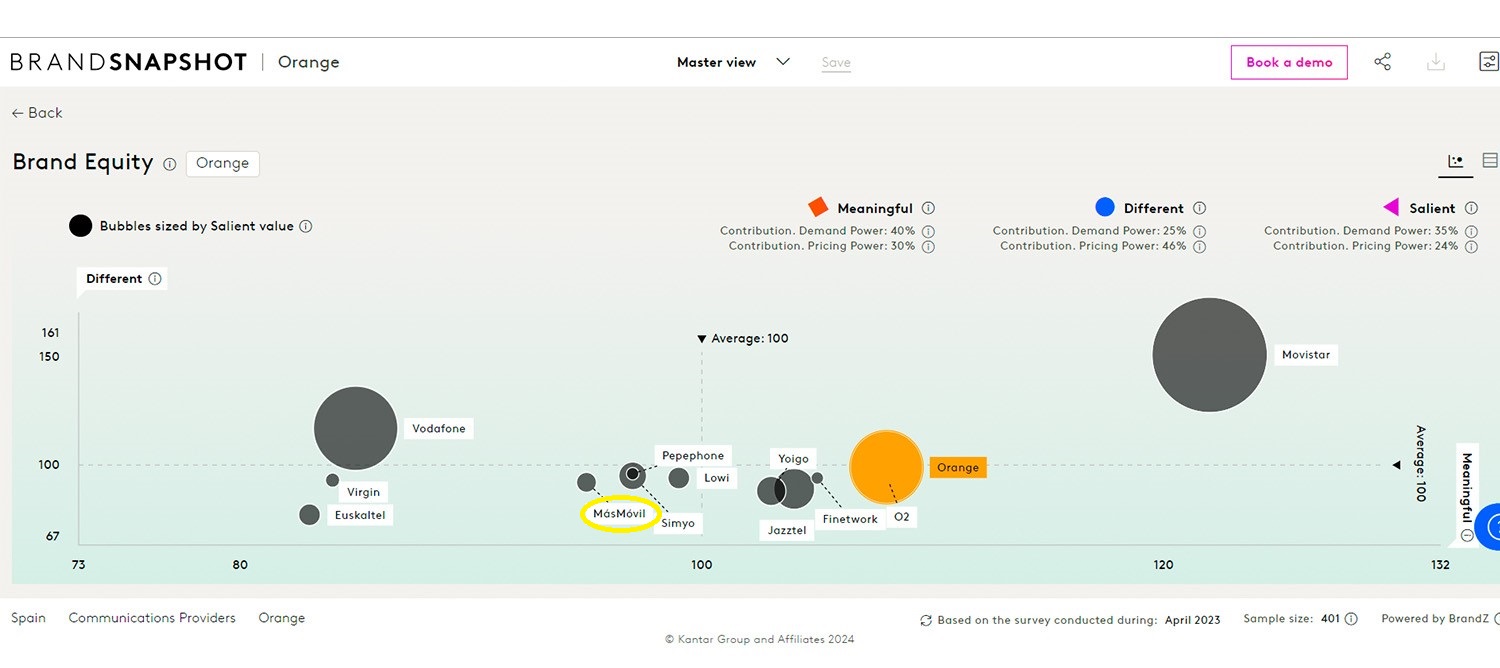Screen dimensions: 1500x668
Task: Click the info icon next to Meaningful label
Action: pos(928,208)
